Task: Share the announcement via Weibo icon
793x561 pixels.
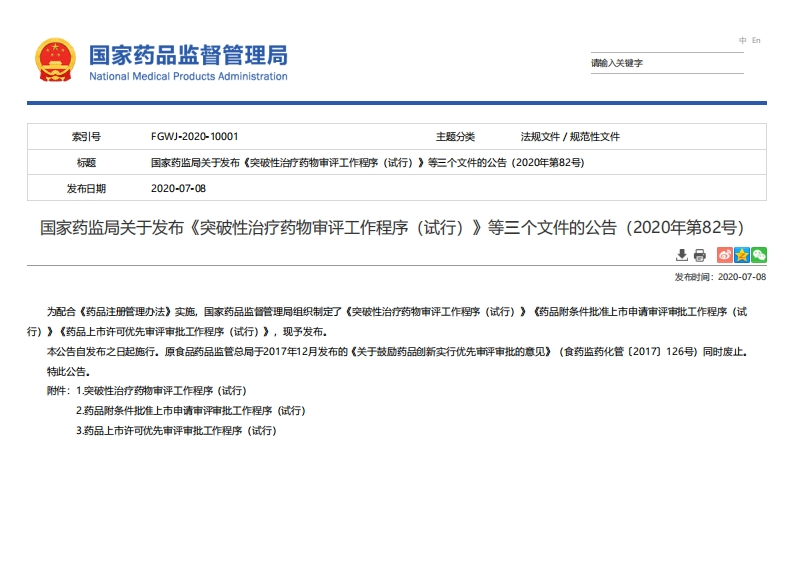Action: click(724, 255)
